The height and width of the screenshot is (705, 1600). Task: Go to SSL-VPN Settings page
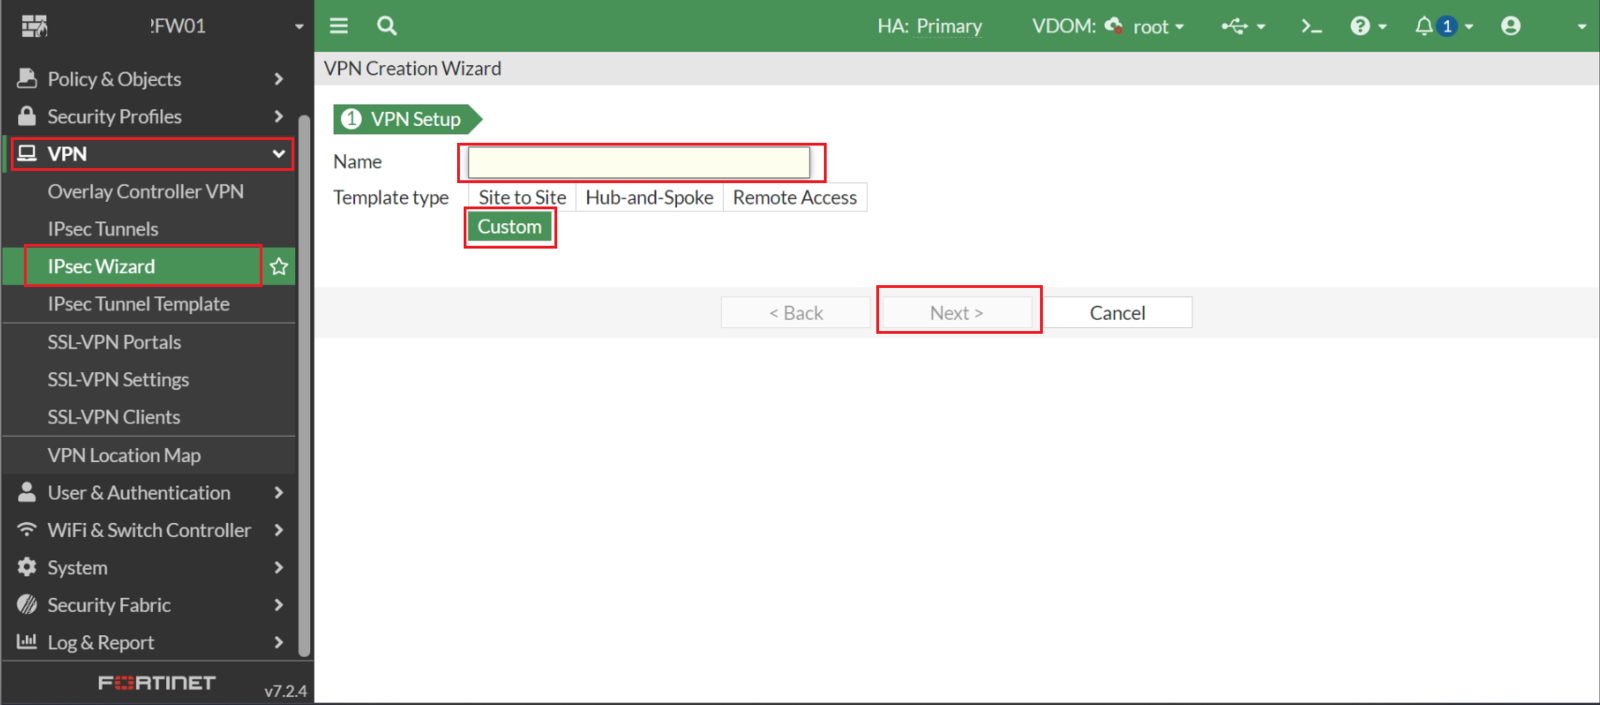[118, 380]
